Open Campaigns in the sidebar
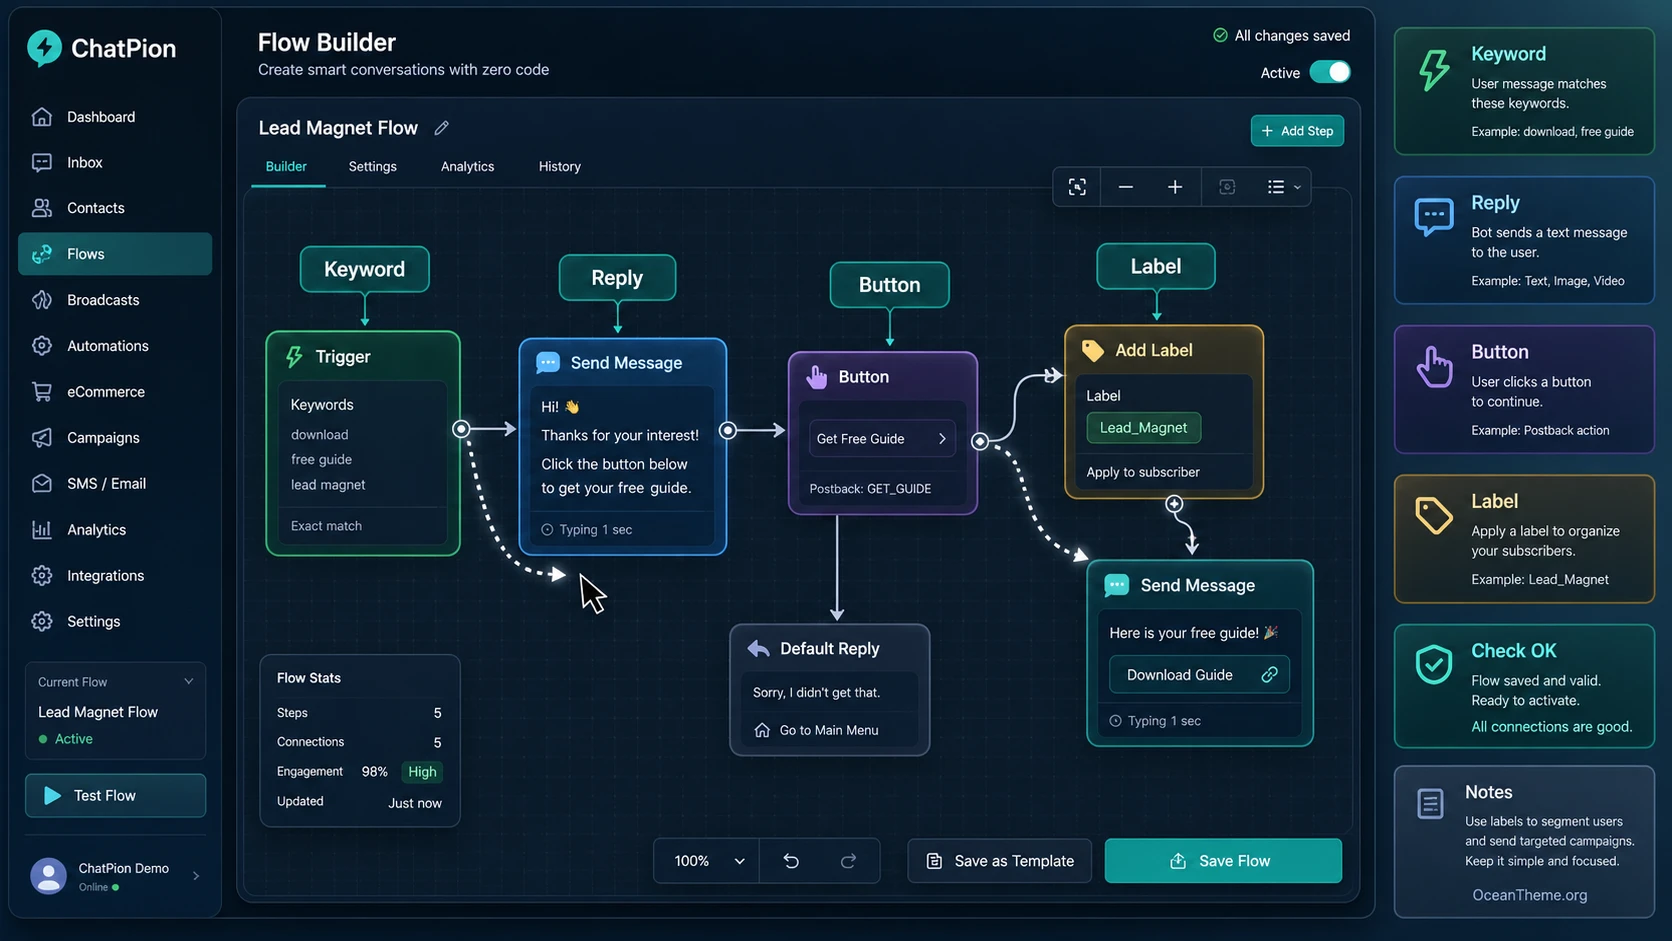The width and height of the screenshot is (1672, 941). tap(115, 438)
